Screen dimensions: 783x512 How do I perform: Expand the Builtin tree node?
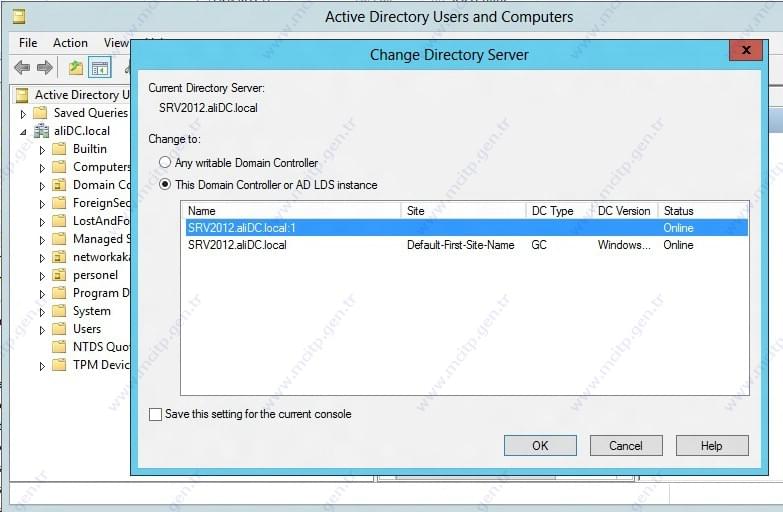pos(42,149)
